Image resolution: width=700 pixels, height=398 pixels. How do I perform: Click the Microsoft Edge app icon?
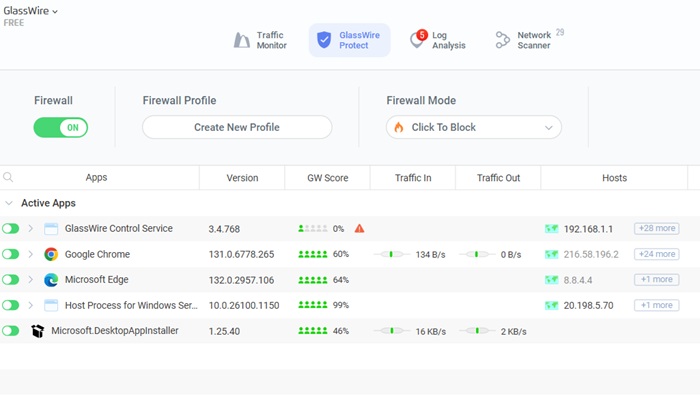click(x=51, y=280)
